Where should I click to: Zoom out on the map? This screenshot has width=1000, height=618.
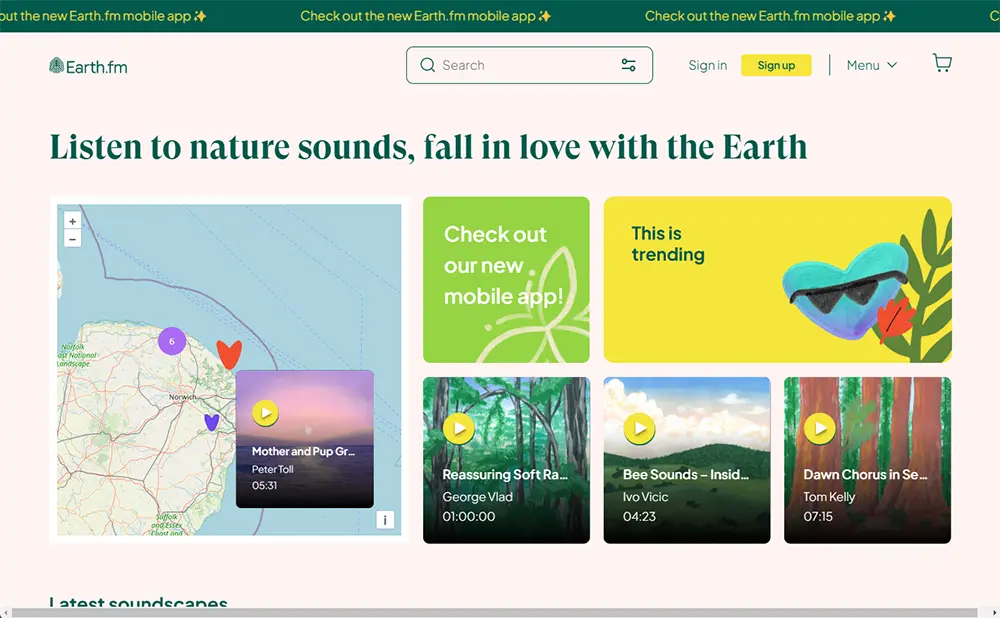(x=72, y=239)
